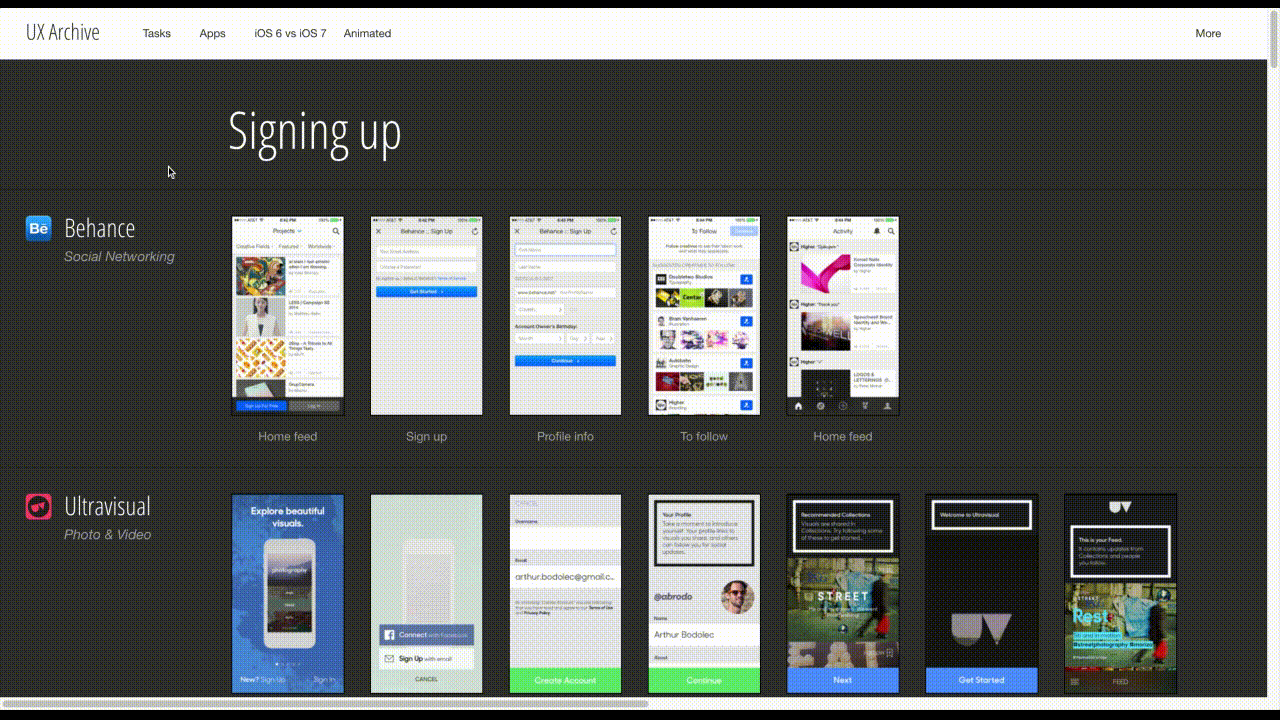Open the Animated menu item
The width and height of the screenshot is (1280, 720).
point(367,33)
